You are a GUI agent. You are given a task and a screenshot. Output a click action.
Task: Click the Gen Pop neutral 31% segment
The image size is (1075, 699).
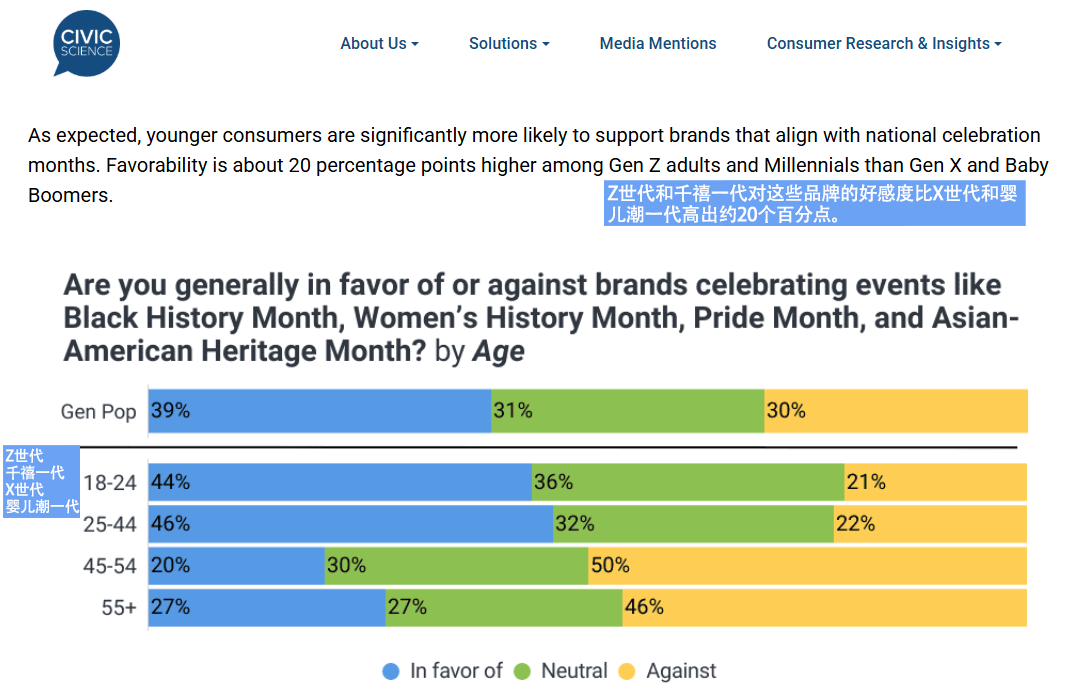click(627, 411)
